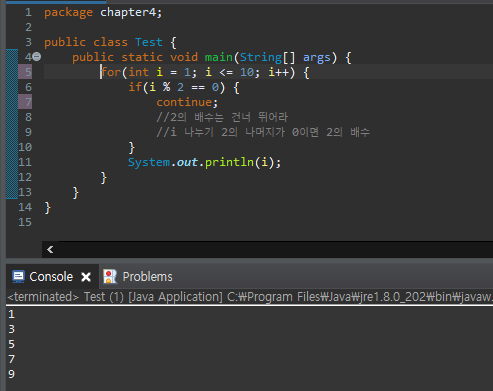Click the 'package' keyword on line 1
The image size is (493, 391).
(x=69, y=13)
